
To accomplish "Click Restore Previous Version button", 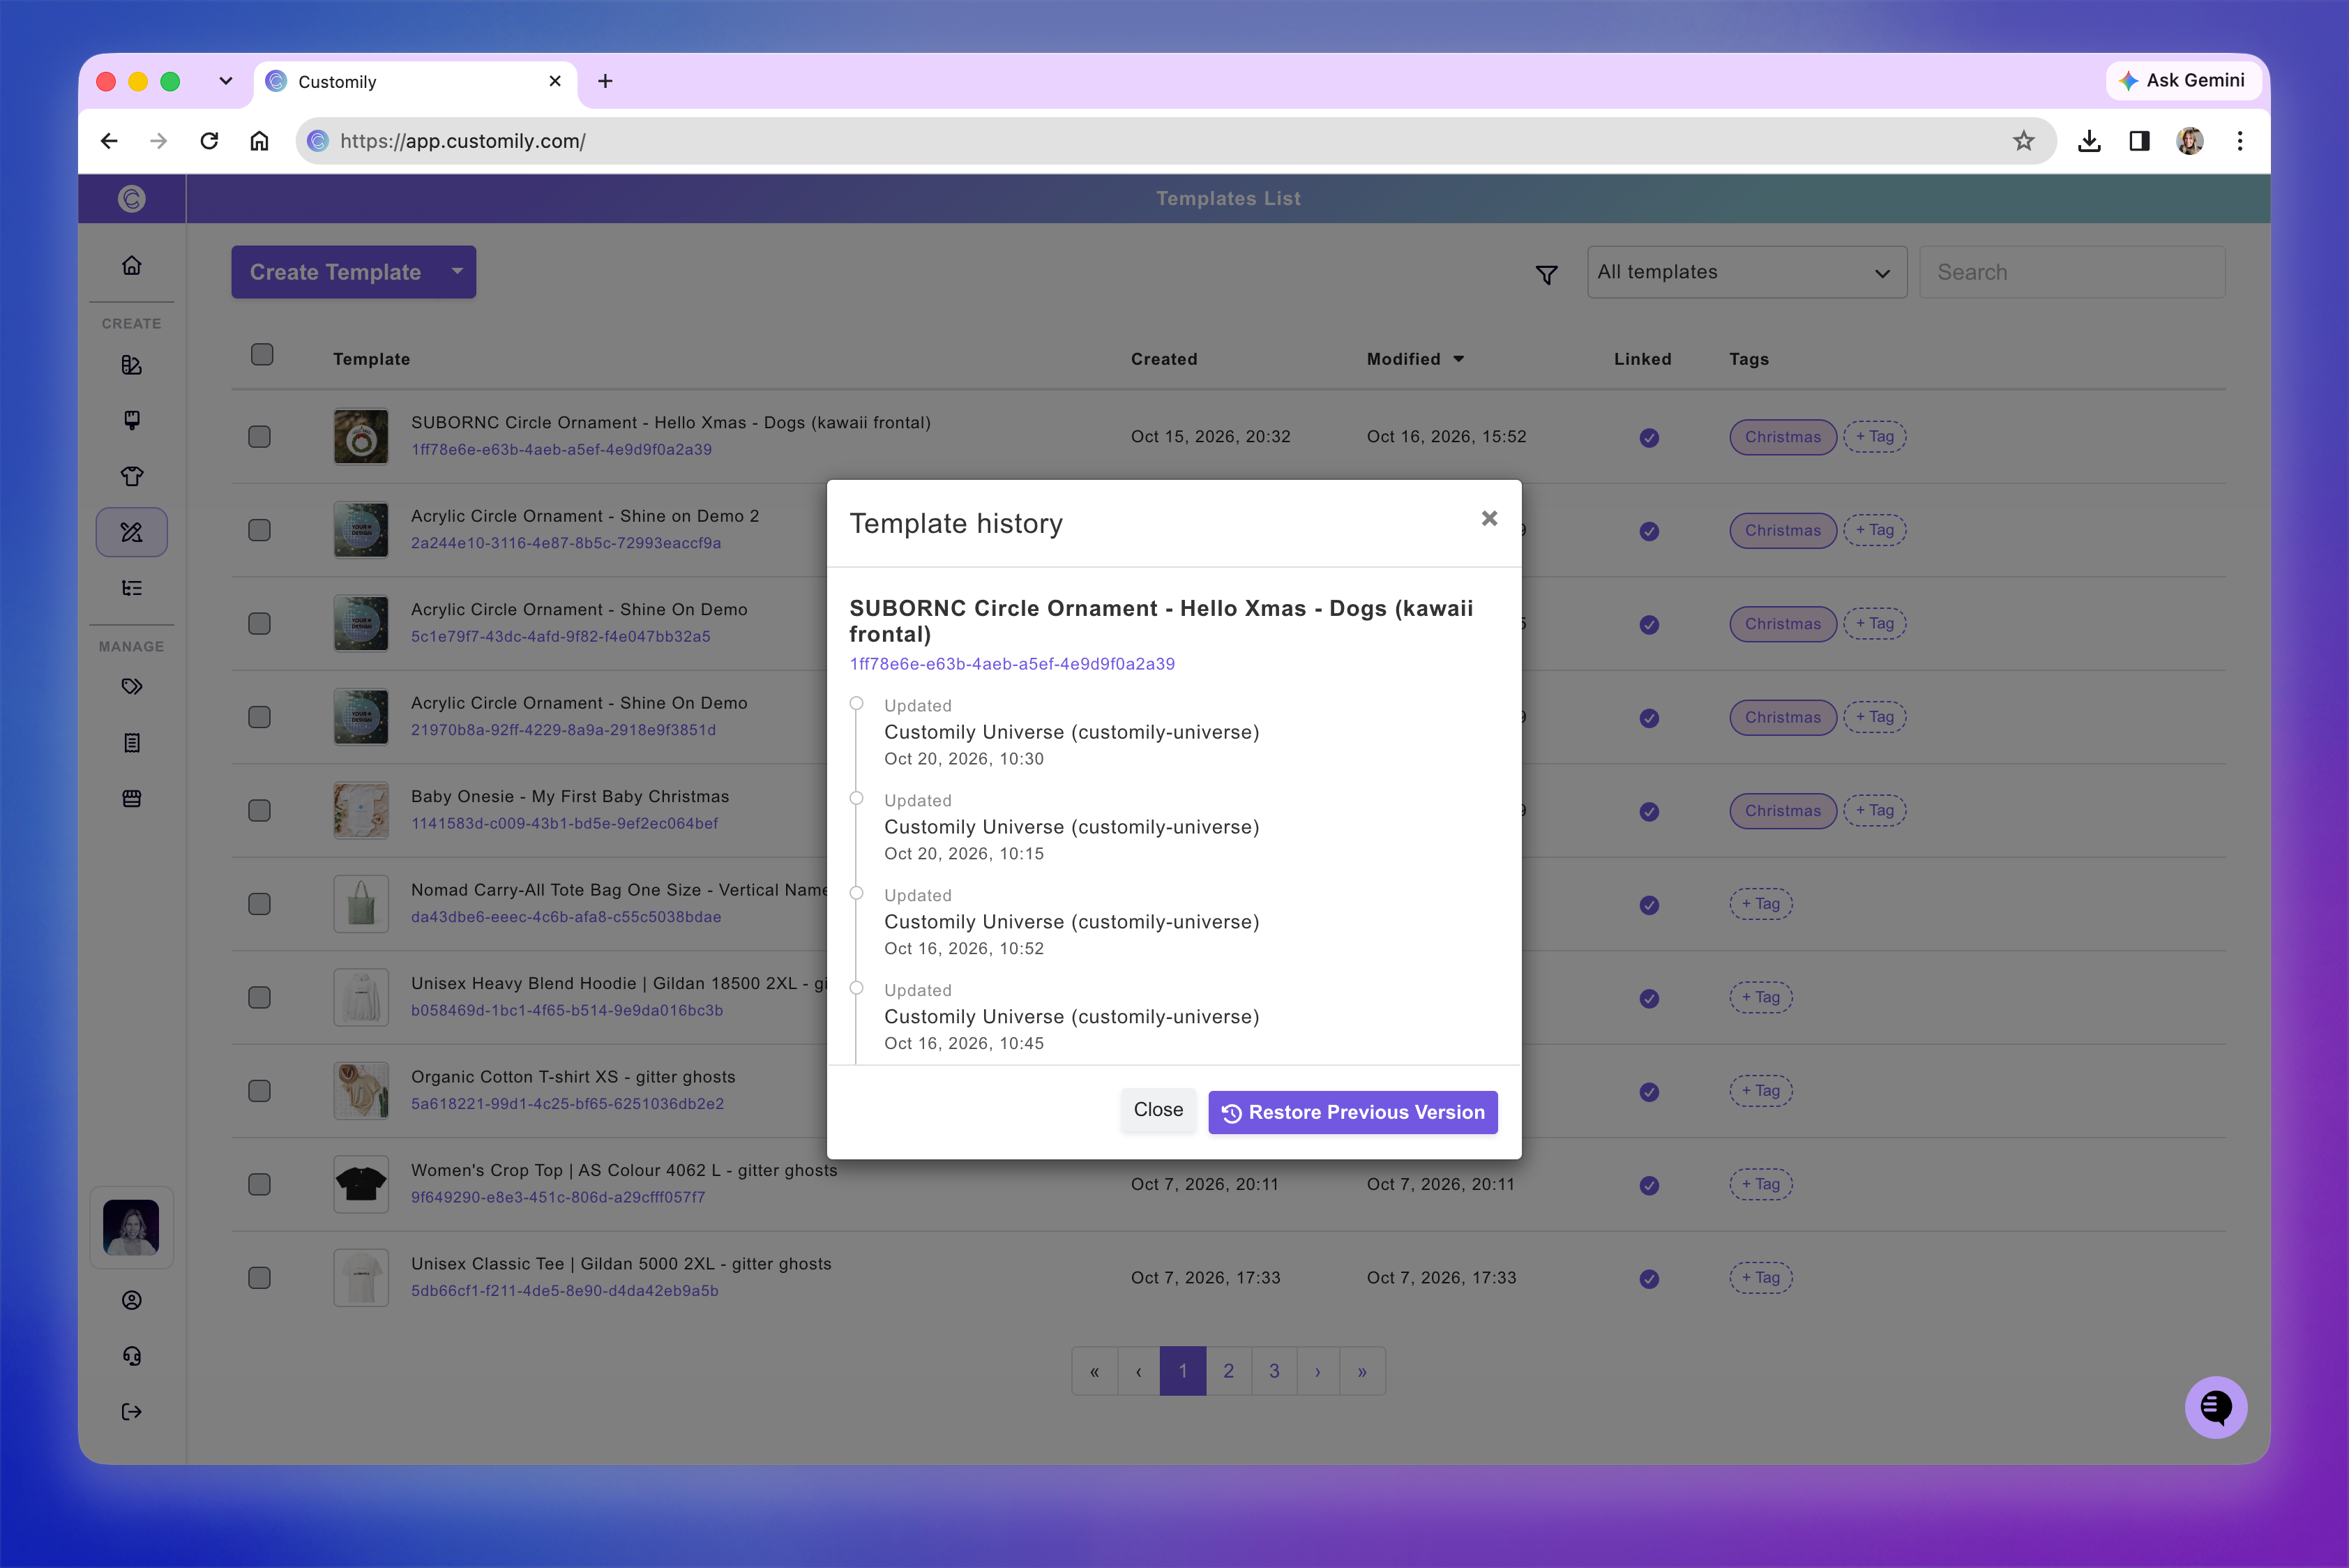I will [x=1352, y=1112].
